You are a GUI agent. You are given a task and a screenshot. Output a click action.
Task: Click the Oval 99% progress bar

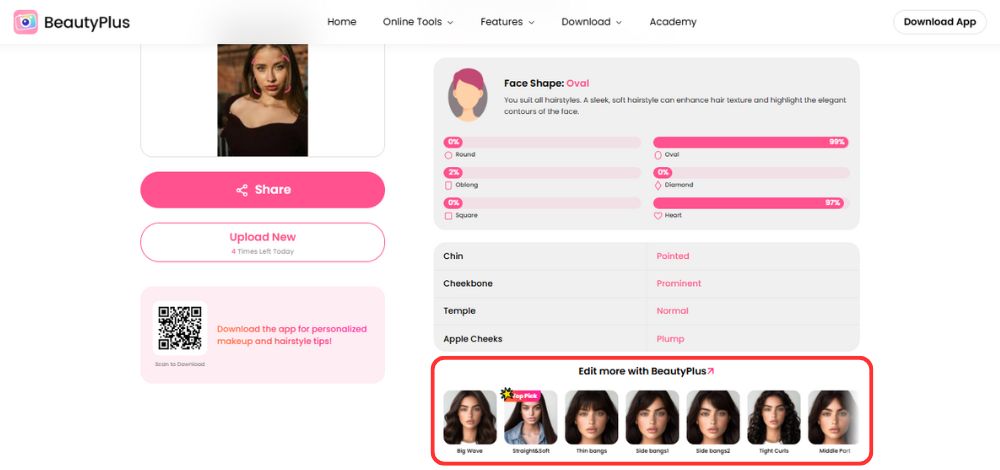point(751,142)
